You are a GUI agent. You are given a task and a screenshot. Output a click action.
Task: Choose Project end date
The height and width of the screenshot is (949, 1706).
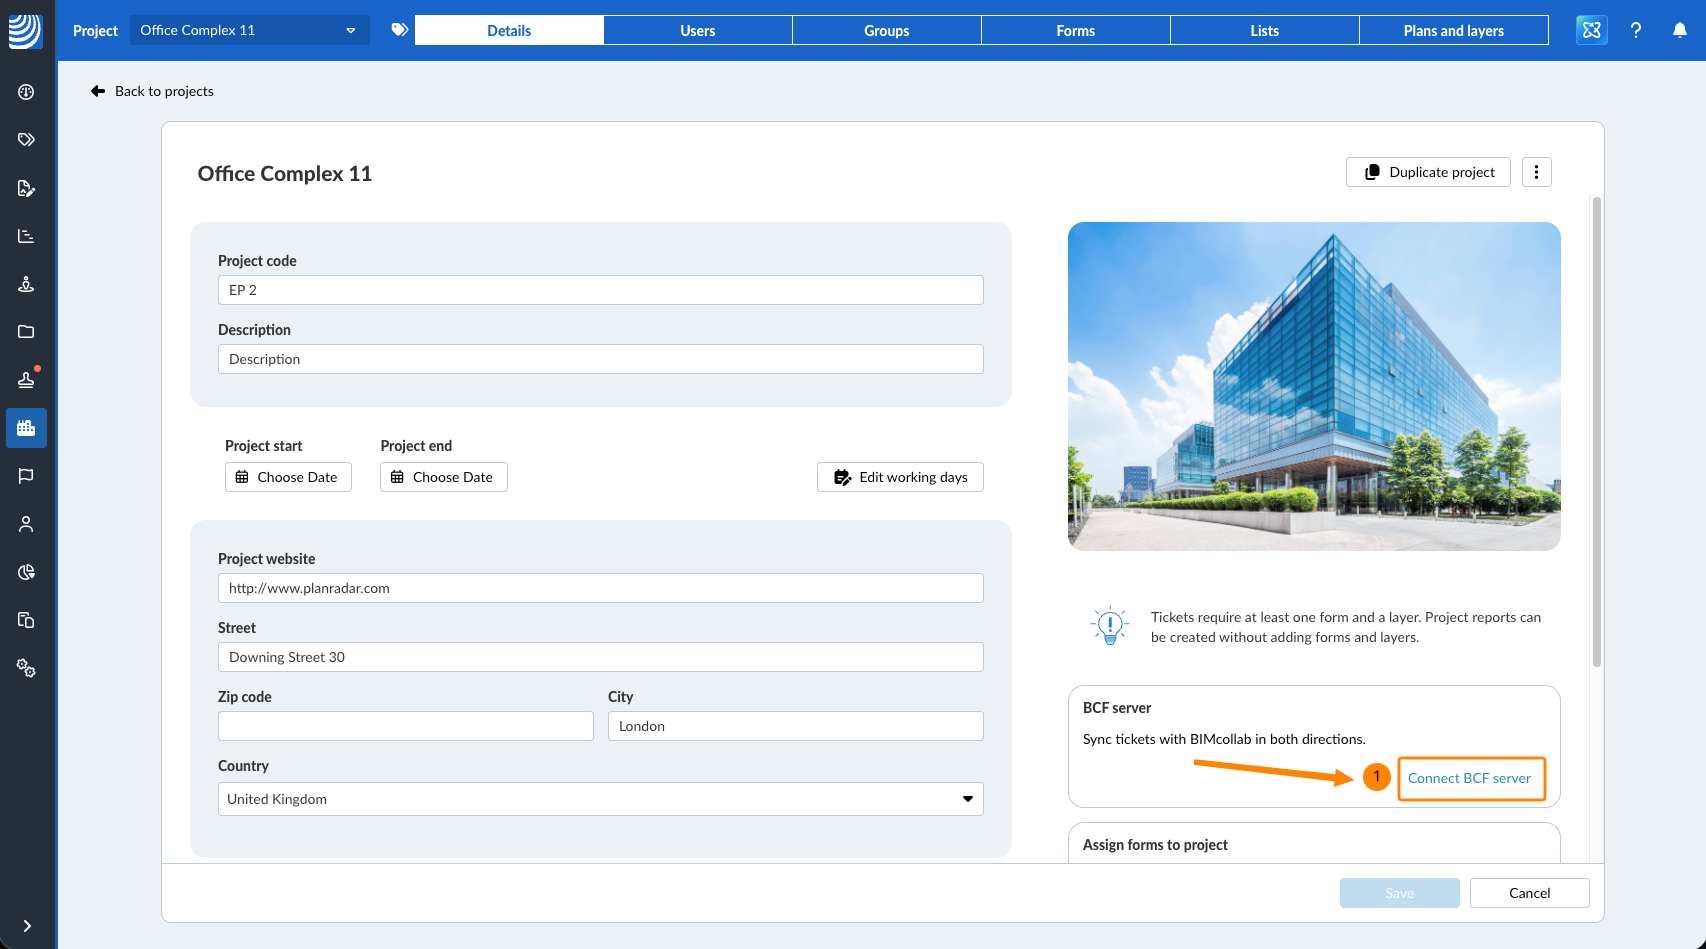click(x=444, y=477)
